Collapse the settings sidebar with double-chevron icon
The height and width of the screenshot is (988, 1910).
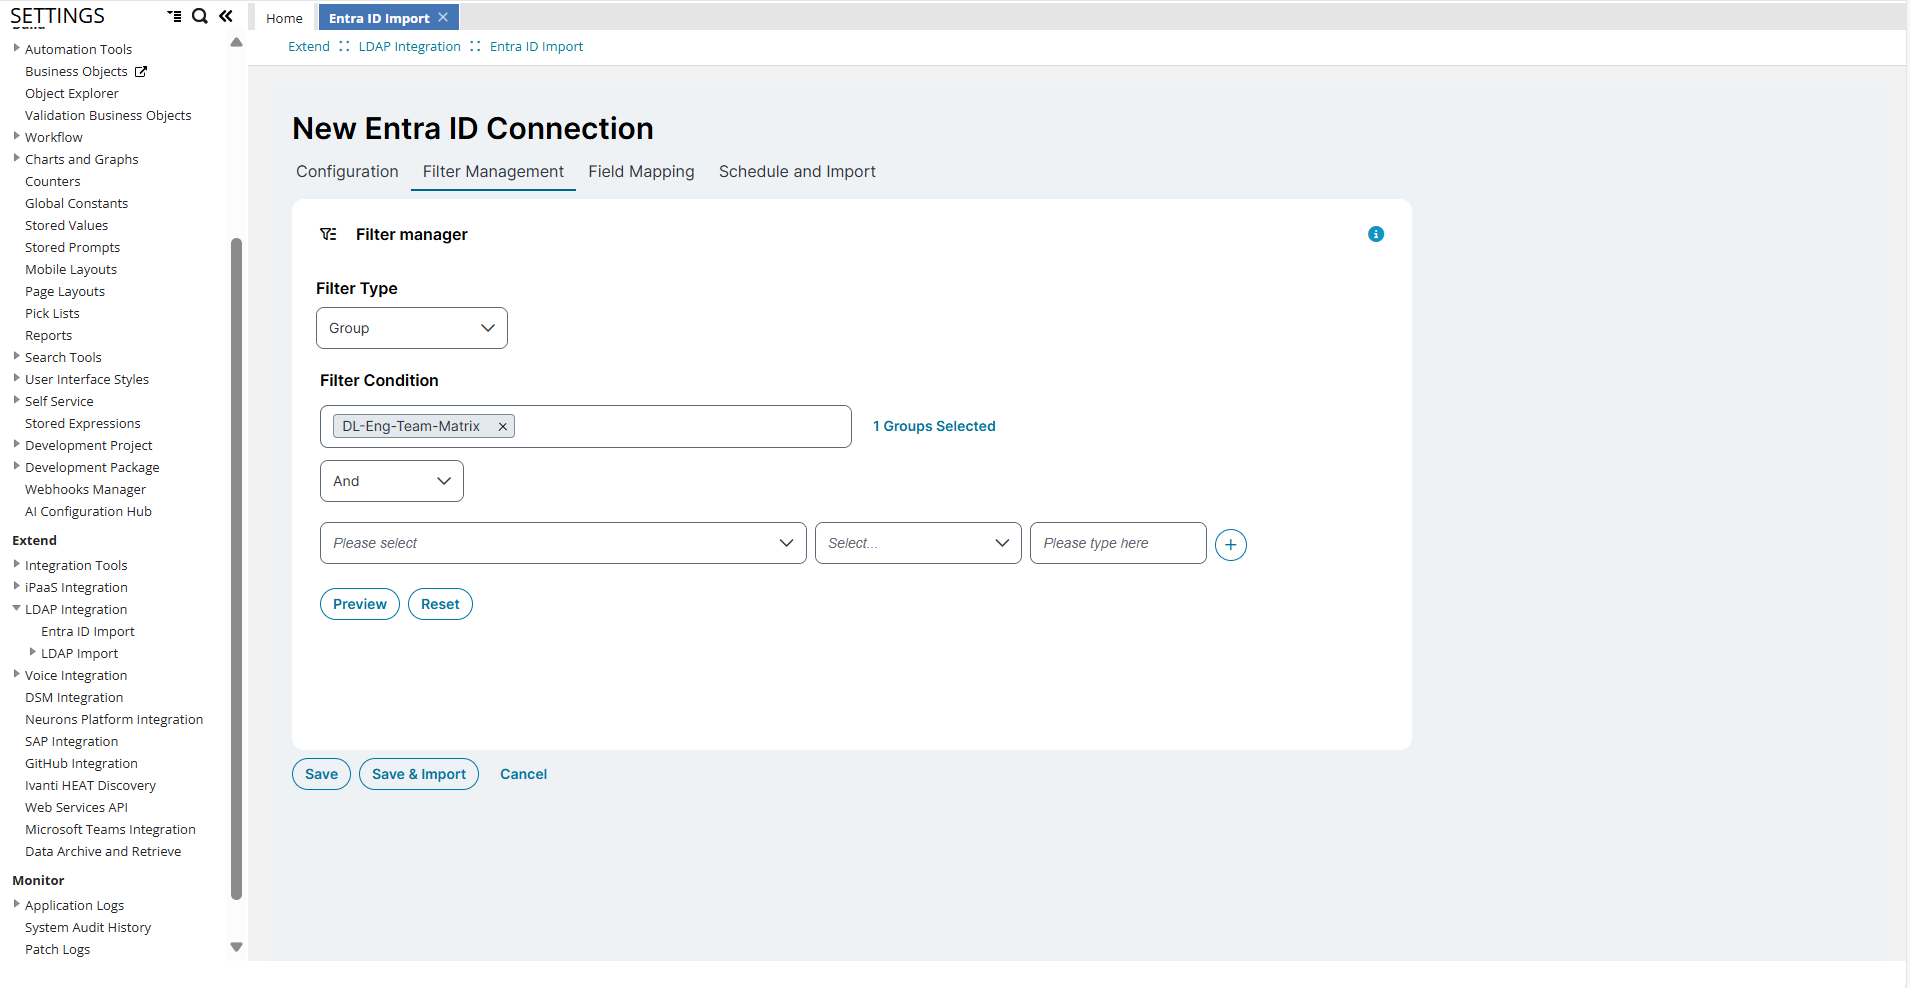point(226,16)
